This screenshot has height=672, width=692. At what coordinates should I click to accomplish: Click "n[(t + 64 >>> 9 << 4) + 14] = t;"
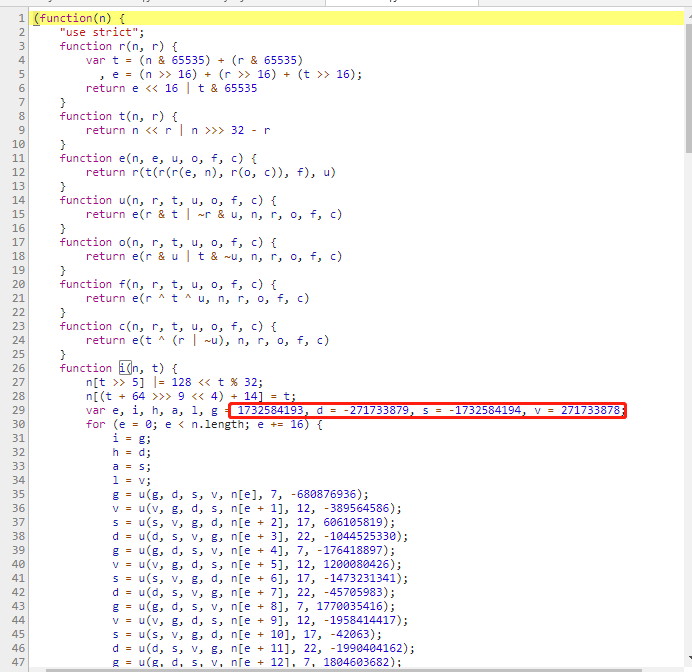191,396
